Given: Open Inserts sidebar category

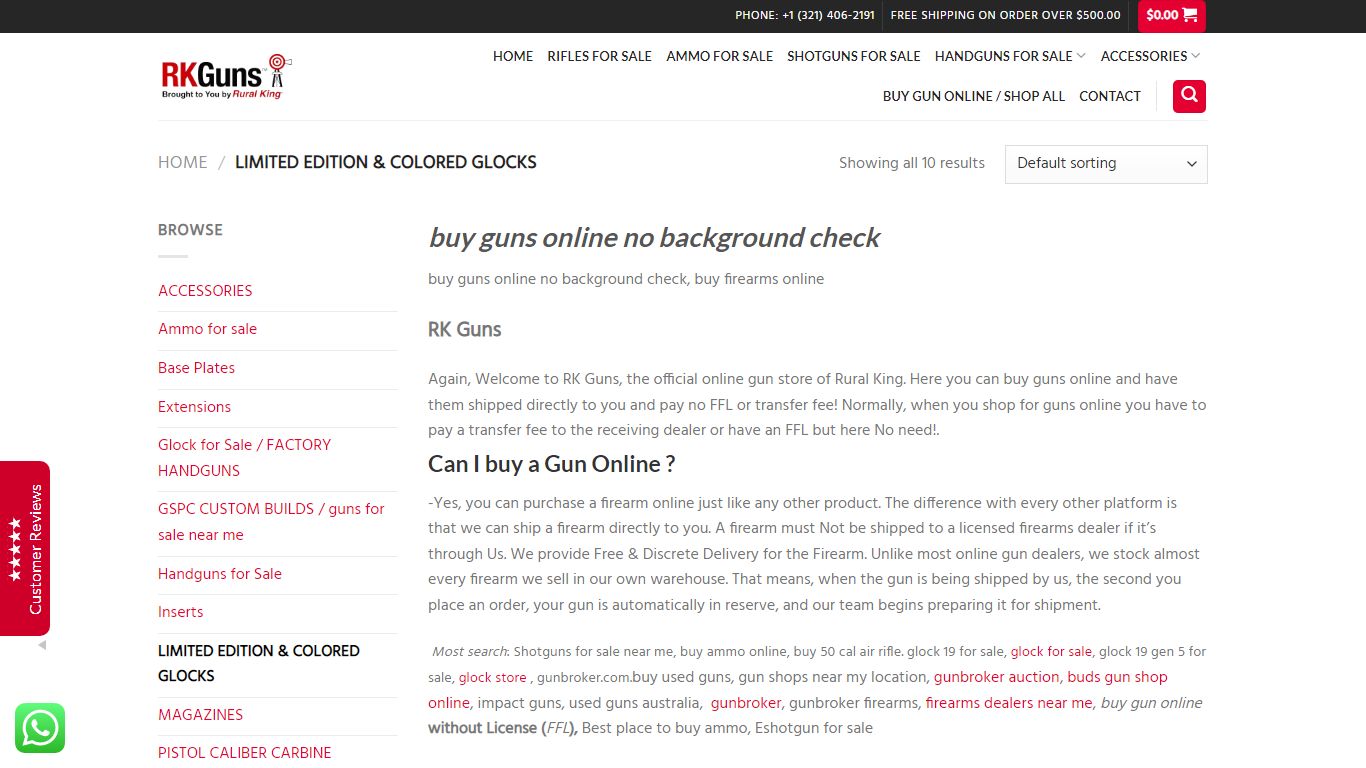Looking at the screenshot, I should pos(180,612).
